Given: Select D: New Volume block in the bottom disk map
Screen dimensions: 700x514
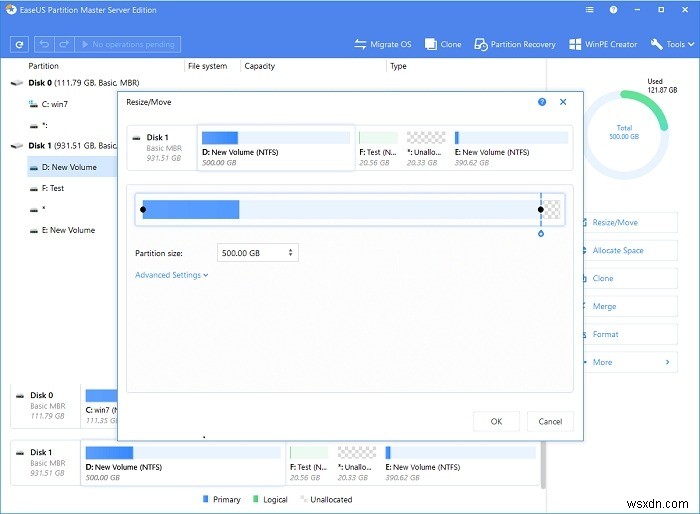Looking at the screenshot, I should [x=183, y=464].
